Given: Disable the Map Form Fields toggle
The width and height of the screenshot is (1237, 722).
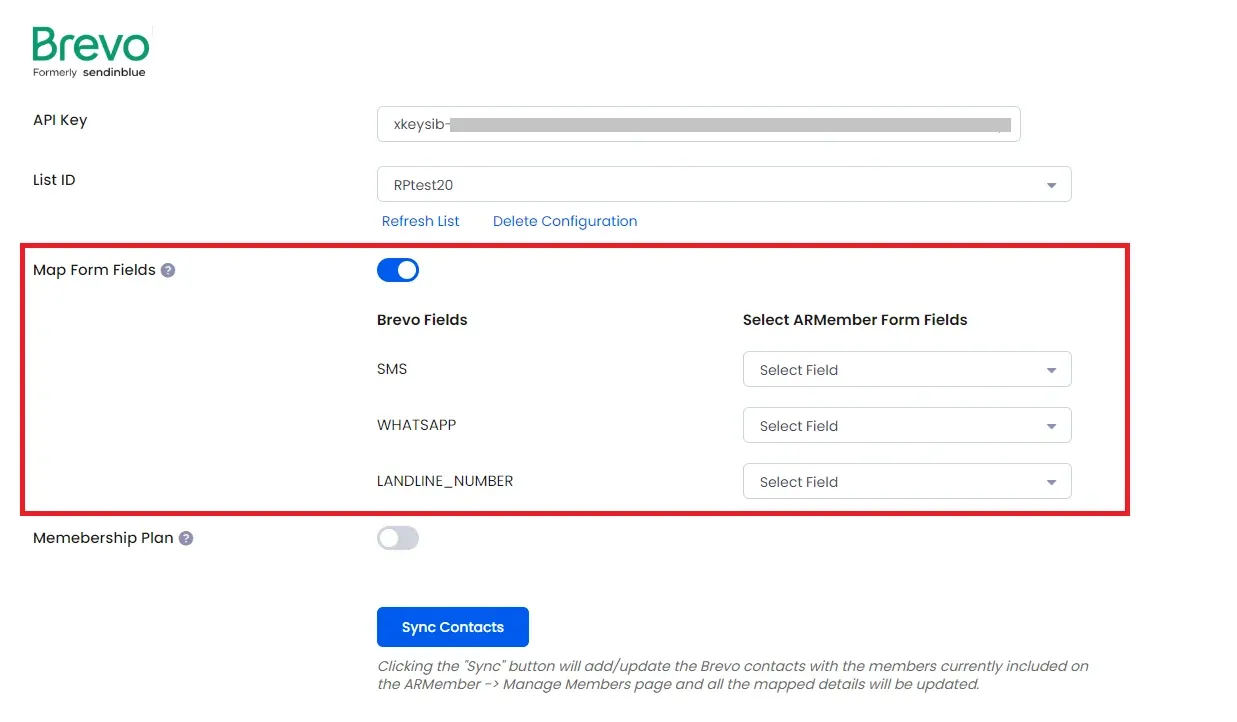Looking at the screenshot, I should coord(398,270).
